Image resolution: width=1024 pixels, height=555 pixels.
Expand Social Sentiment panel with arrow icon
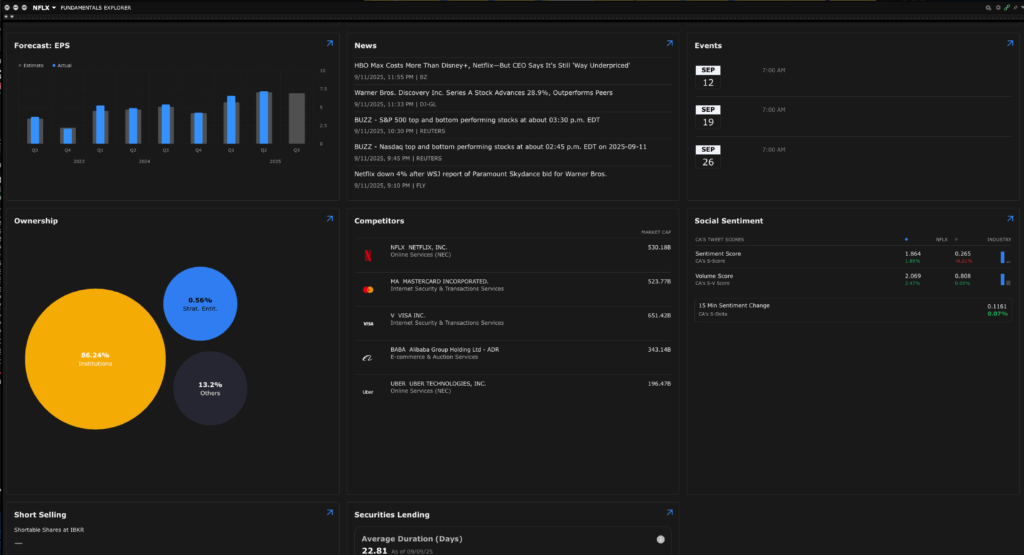[1009, 219]
